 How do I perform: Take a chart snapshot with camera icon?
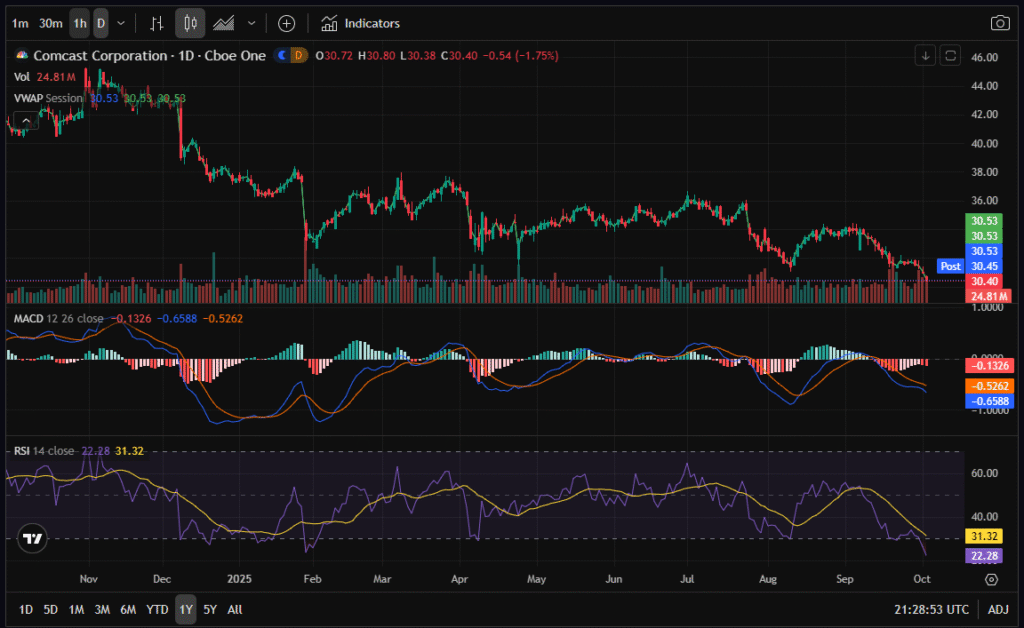pyautogui.click(x=999, y=23)
